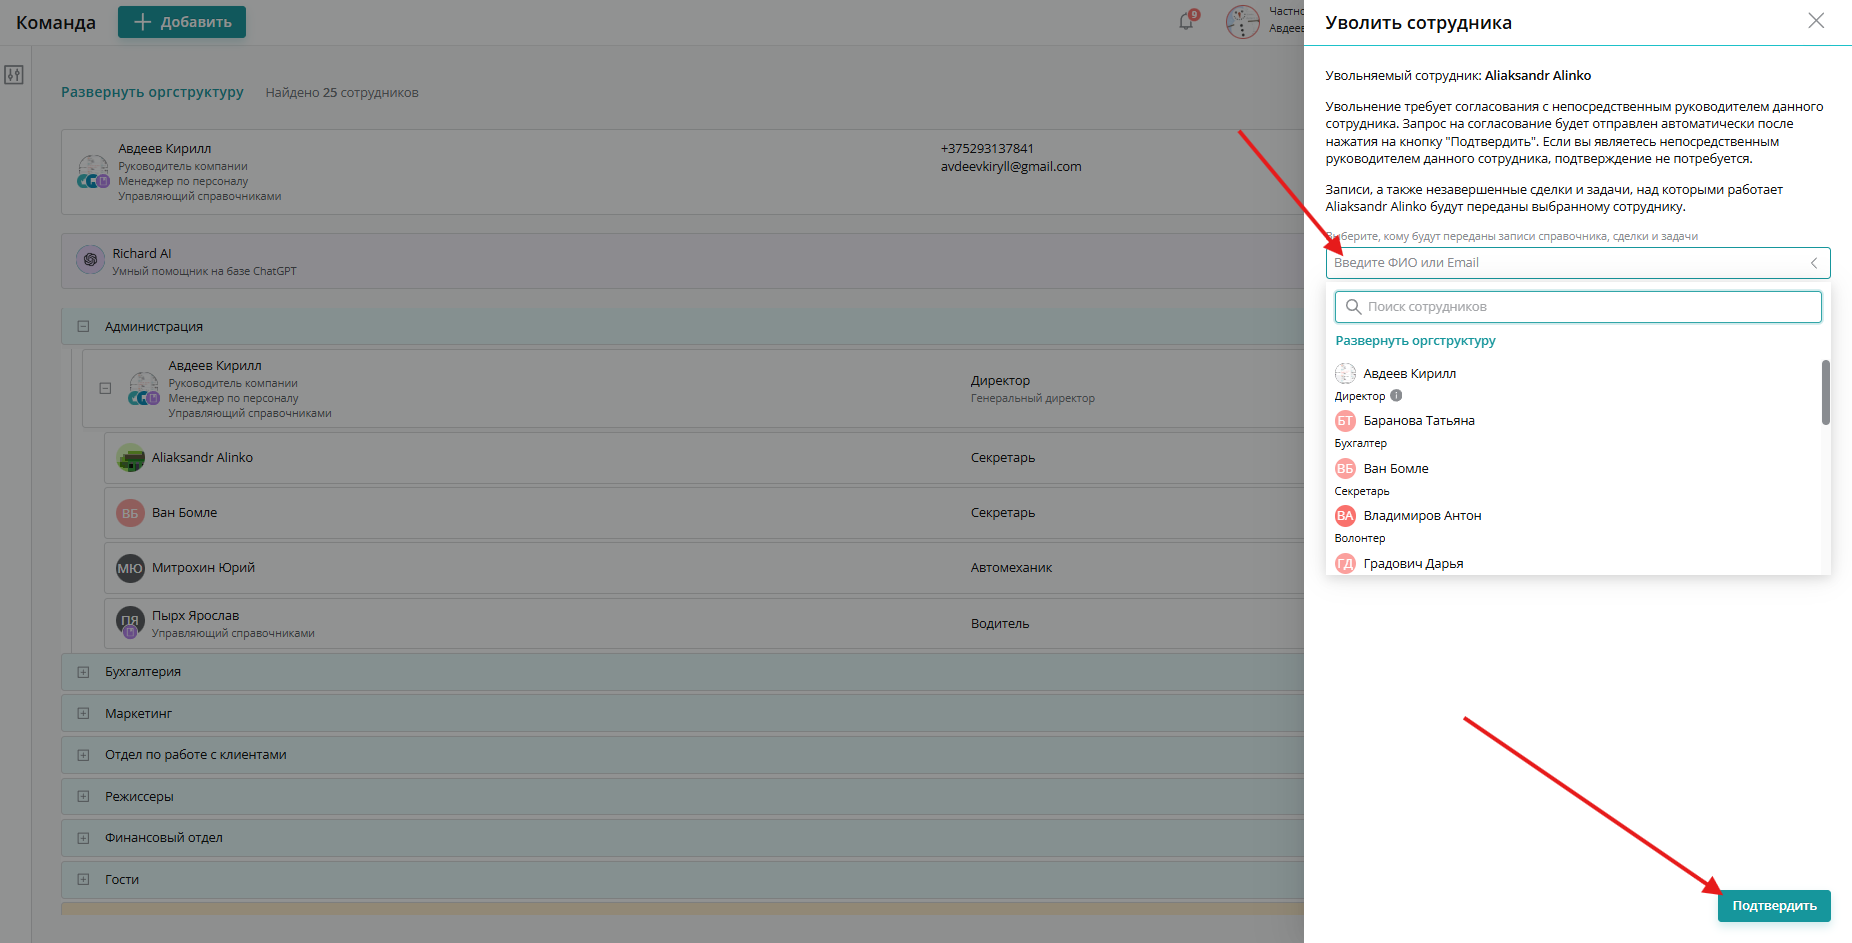Collapse the Администрация department
The width and height of the screenshot is (1852, 943).
pos(83,327)
